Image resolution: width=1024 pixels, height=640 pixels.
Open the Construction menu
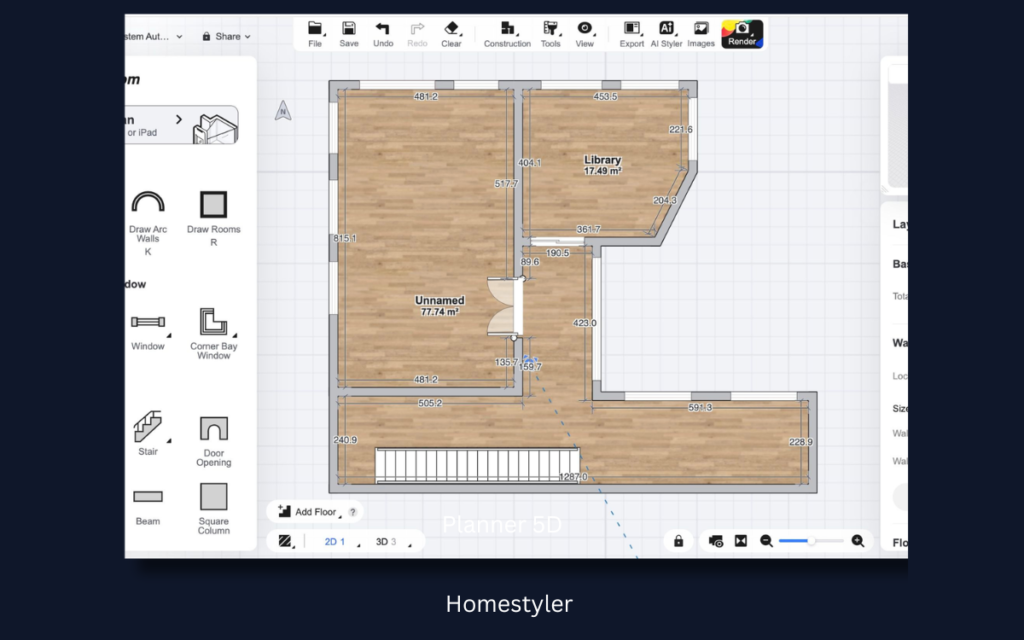(506, 32)
